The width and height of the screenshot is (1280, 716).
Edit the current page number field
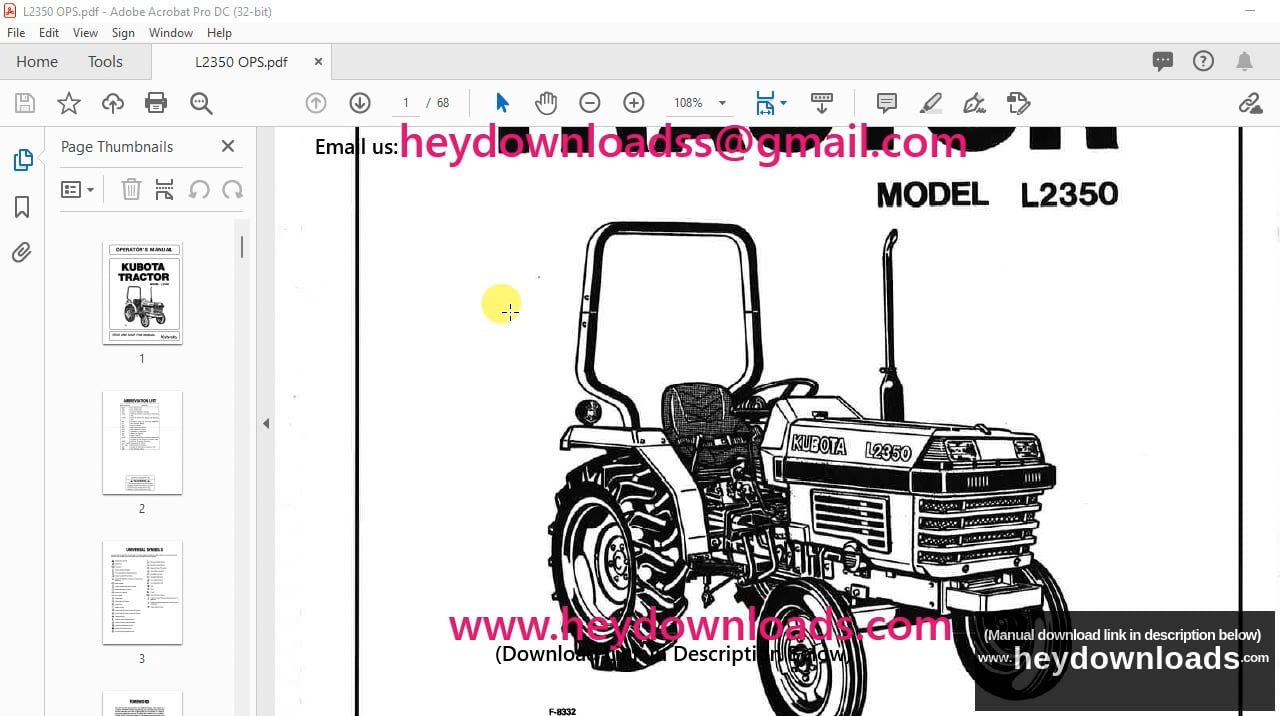(x=405, y=103)
